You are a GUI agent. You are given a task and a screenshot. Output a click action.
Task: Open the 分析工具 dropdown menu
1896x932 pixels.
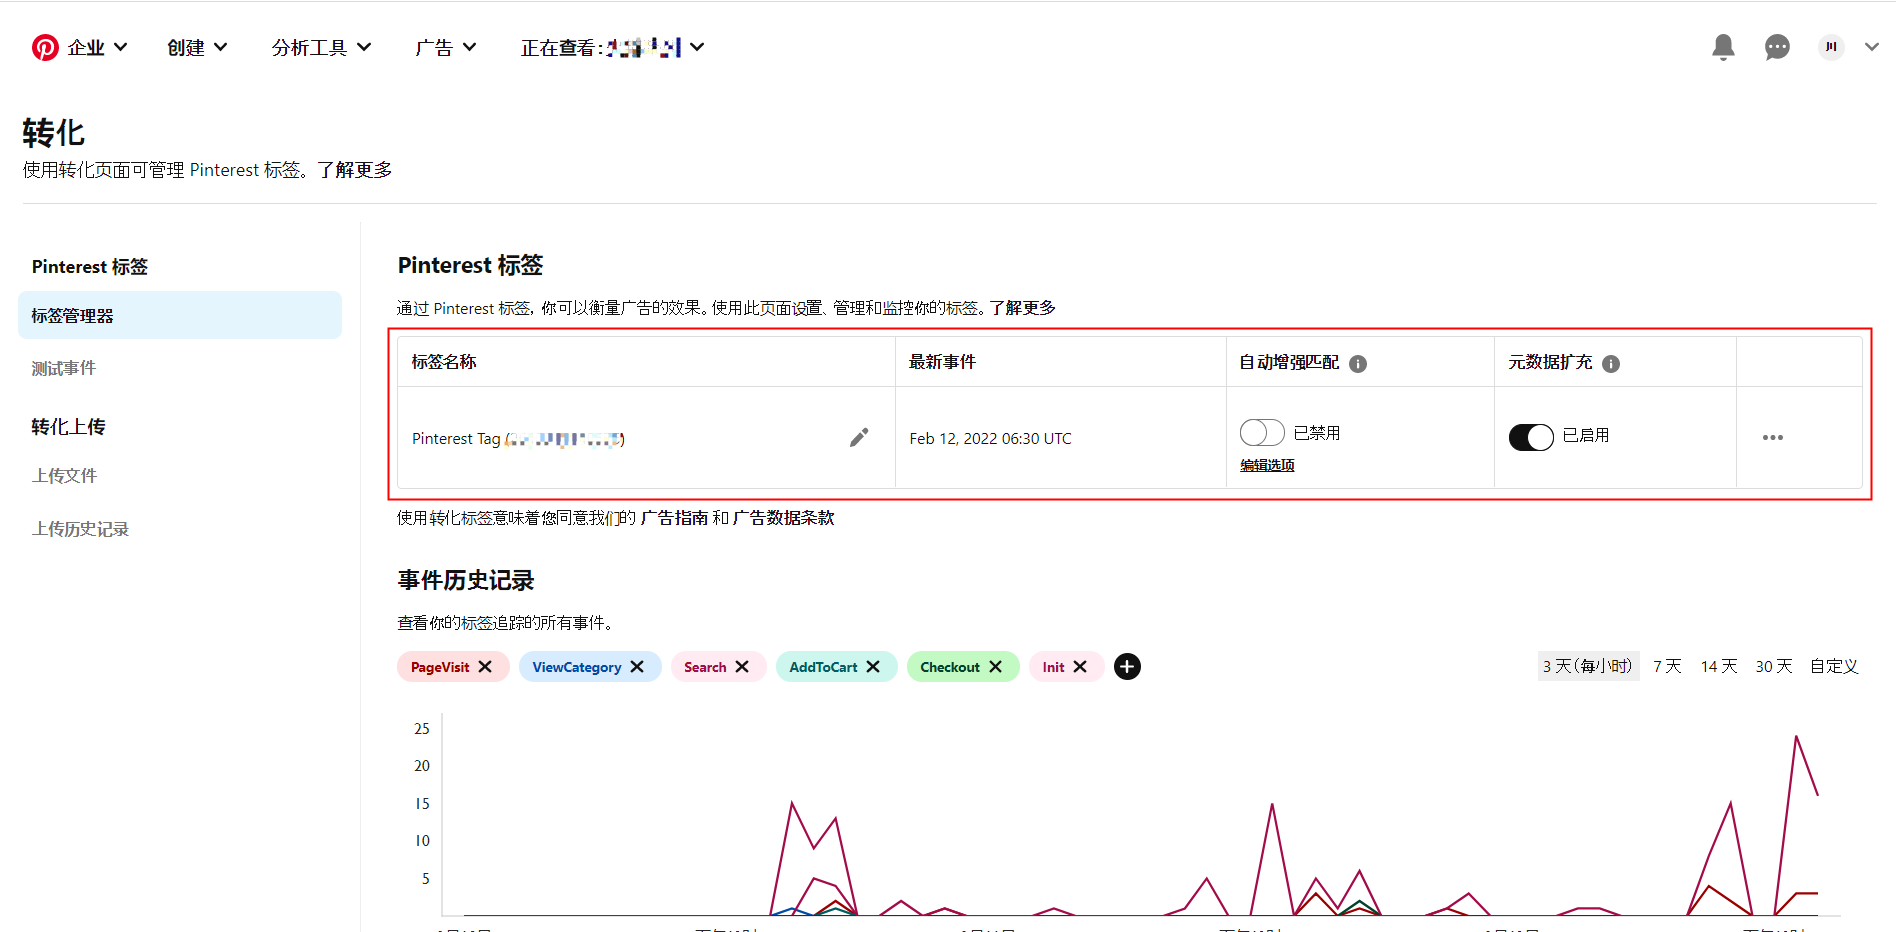pyautogui.click(x=321, y=47)
